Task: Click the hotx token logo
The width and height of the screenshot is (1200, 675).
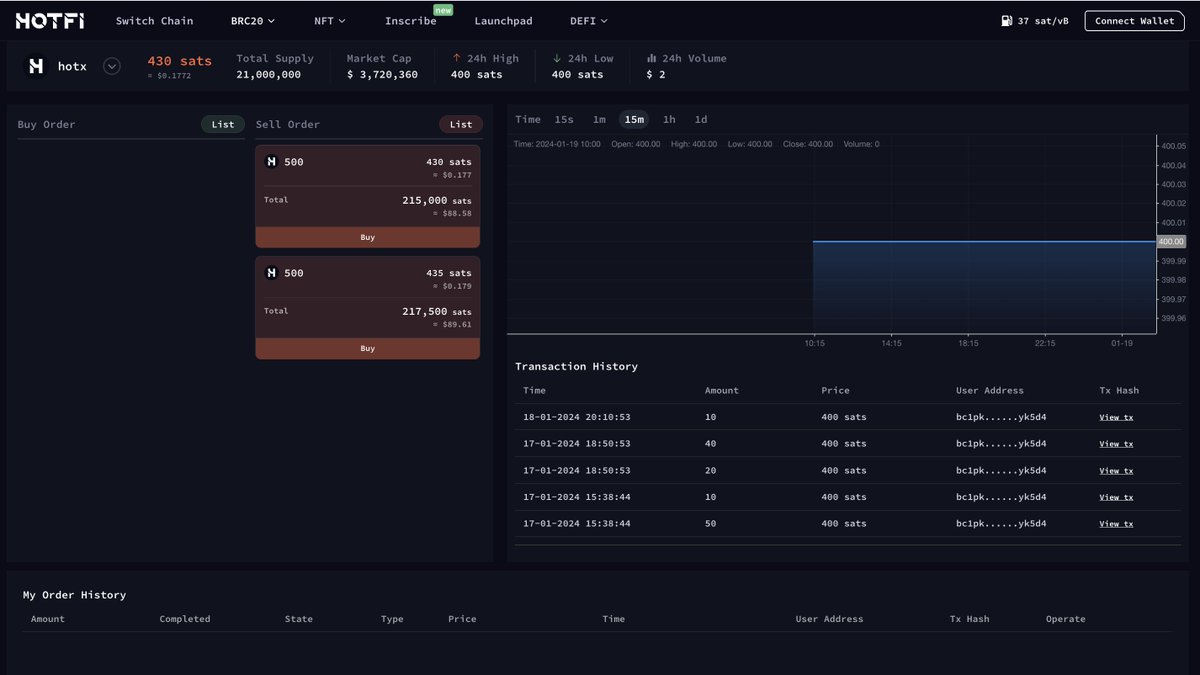Action: [x=36, y=66]
